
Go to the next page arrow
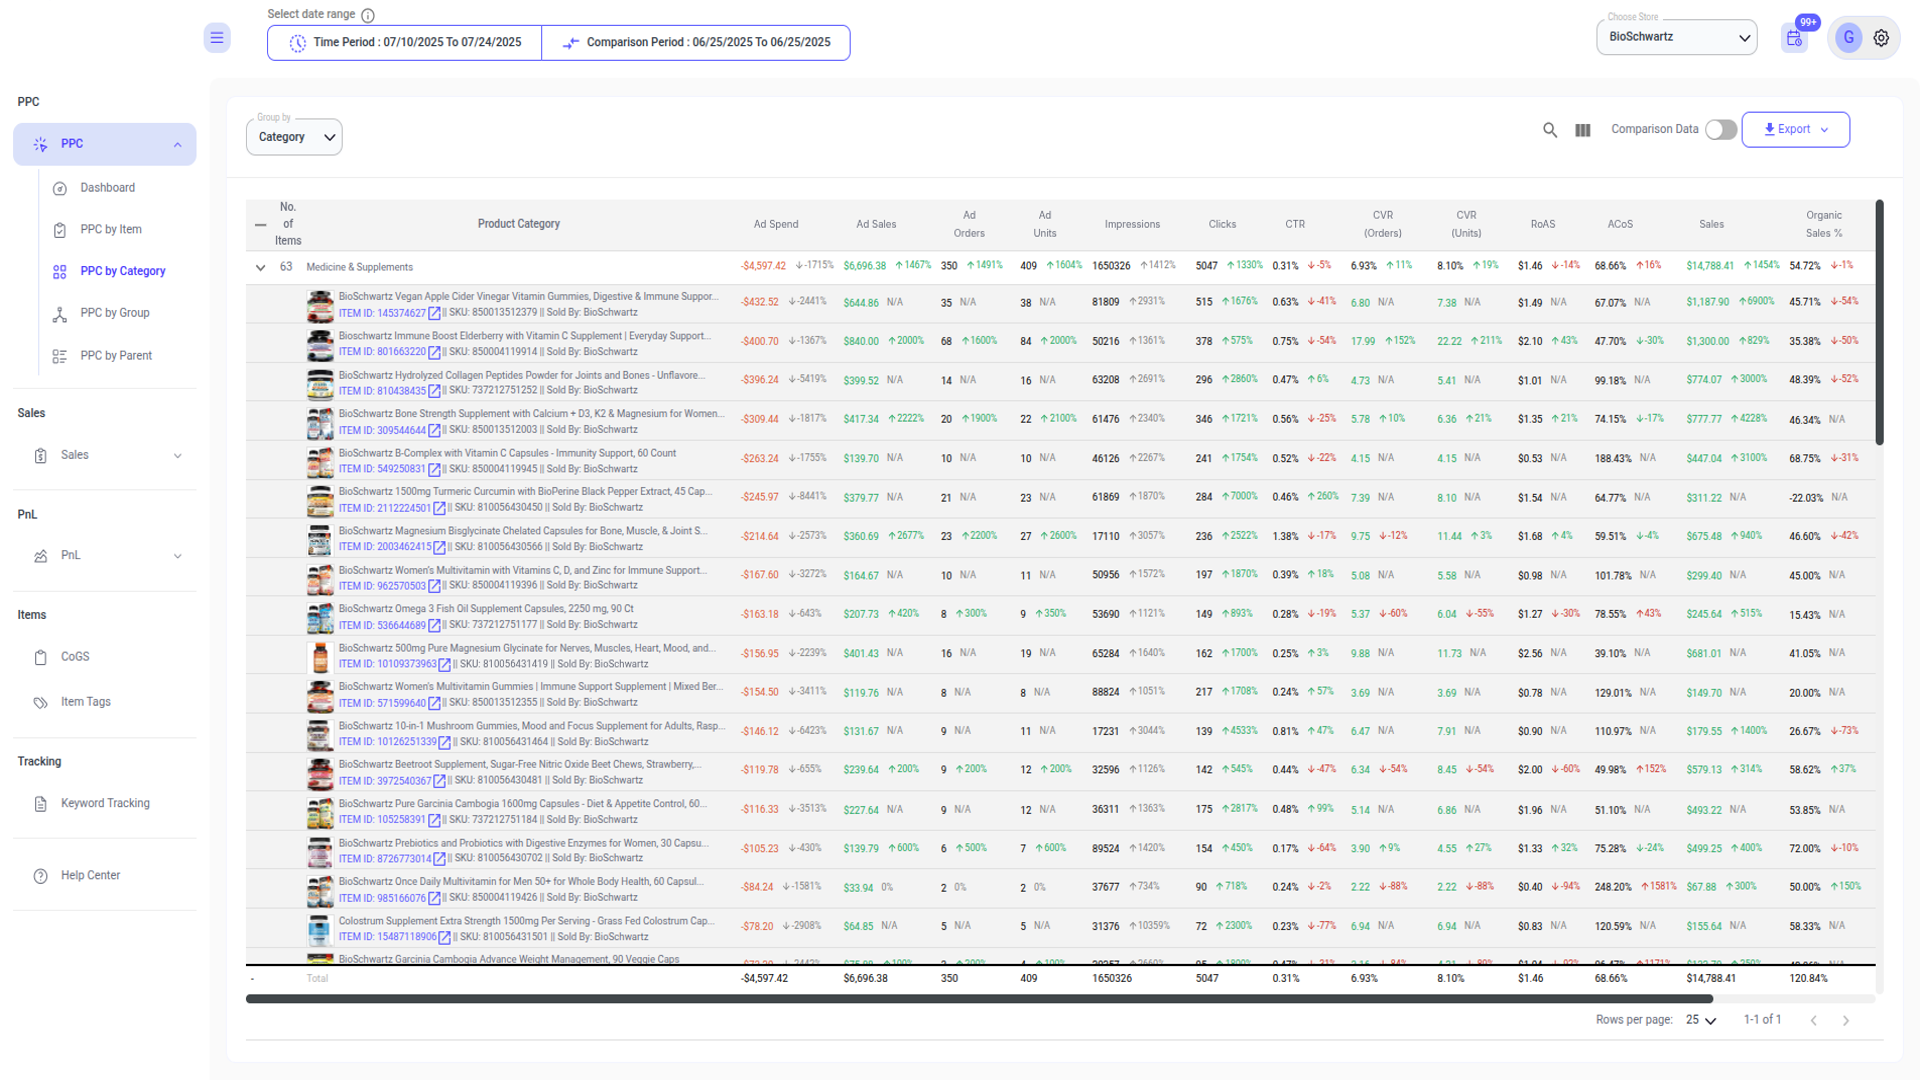tap(1846, 1021)
